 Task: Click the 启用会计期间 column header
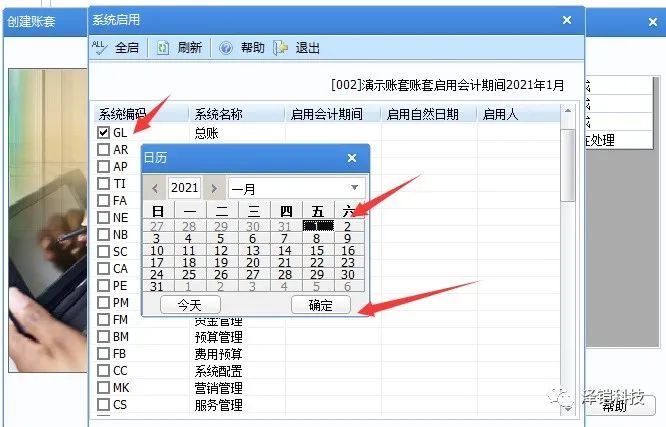pyautogui.click(x=333, y=114)
